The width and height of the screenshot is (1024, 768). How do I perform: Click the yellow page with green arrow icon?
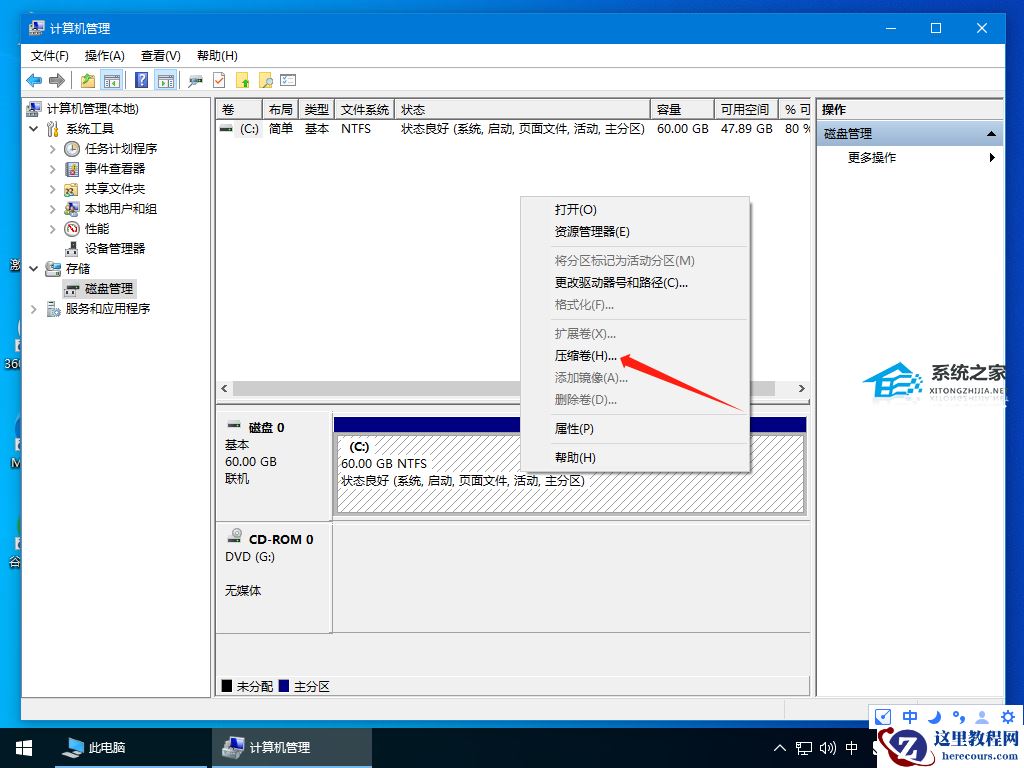pos(243,80)
